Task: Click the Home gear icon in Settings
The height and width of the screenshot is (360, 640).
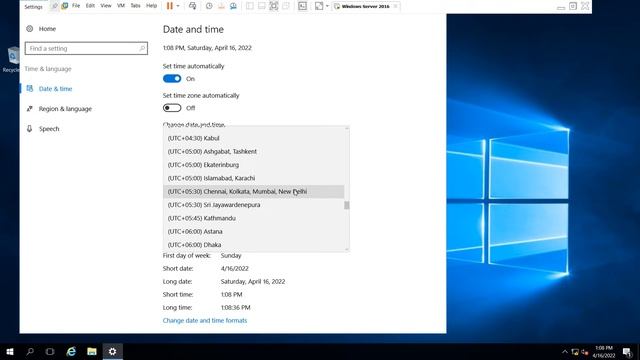Action: tap(29, 29)
